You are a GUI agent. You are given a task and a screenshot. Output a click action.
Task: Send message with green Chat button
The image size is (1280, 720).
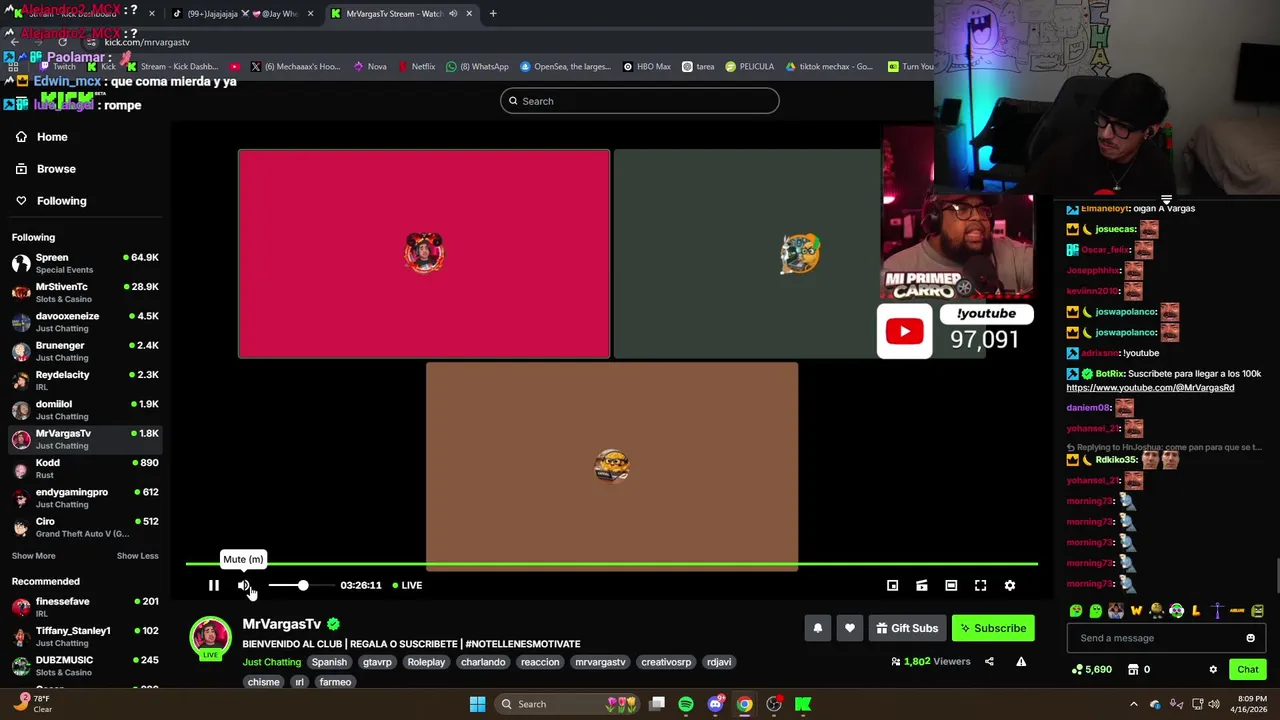point(1247,669)
